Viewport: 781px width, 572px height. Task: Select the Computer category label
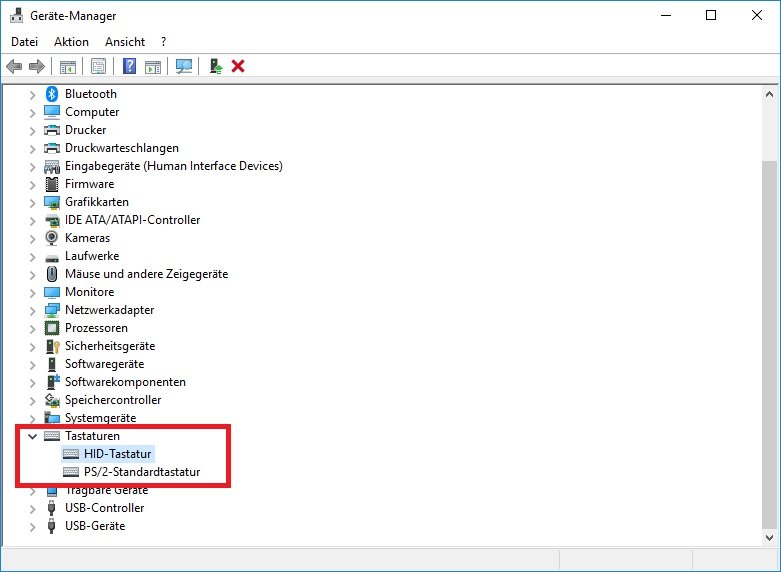tap(92, 112)
